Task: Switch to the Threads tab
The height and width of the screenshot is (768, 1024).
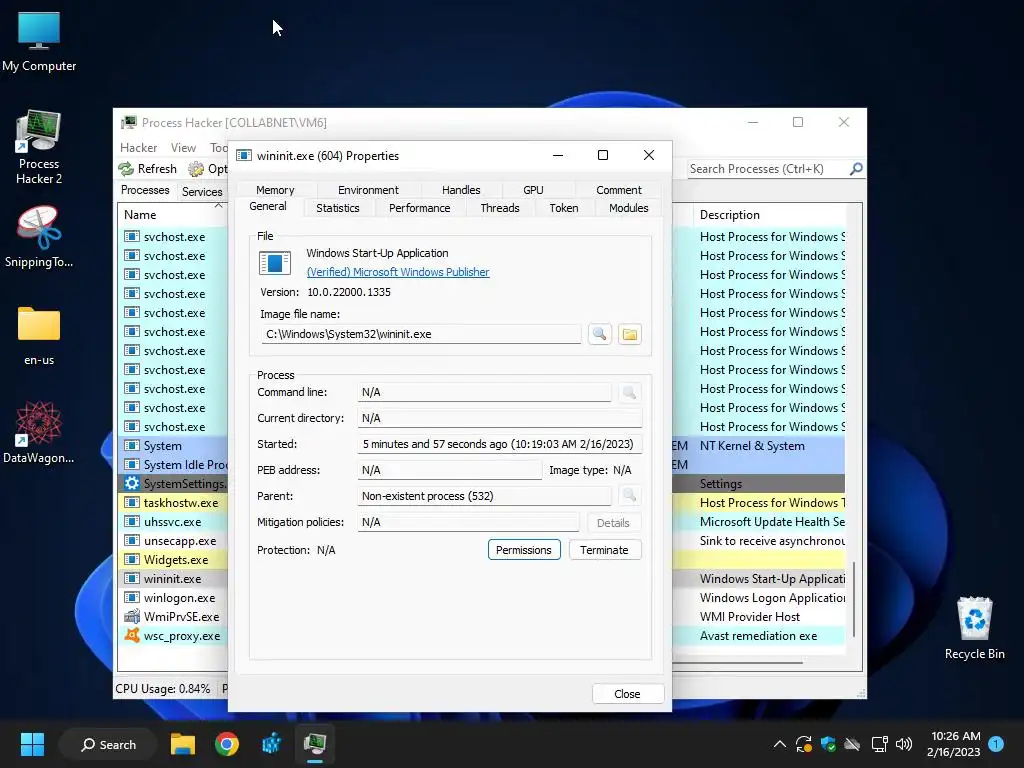Action: pos(500,208)
